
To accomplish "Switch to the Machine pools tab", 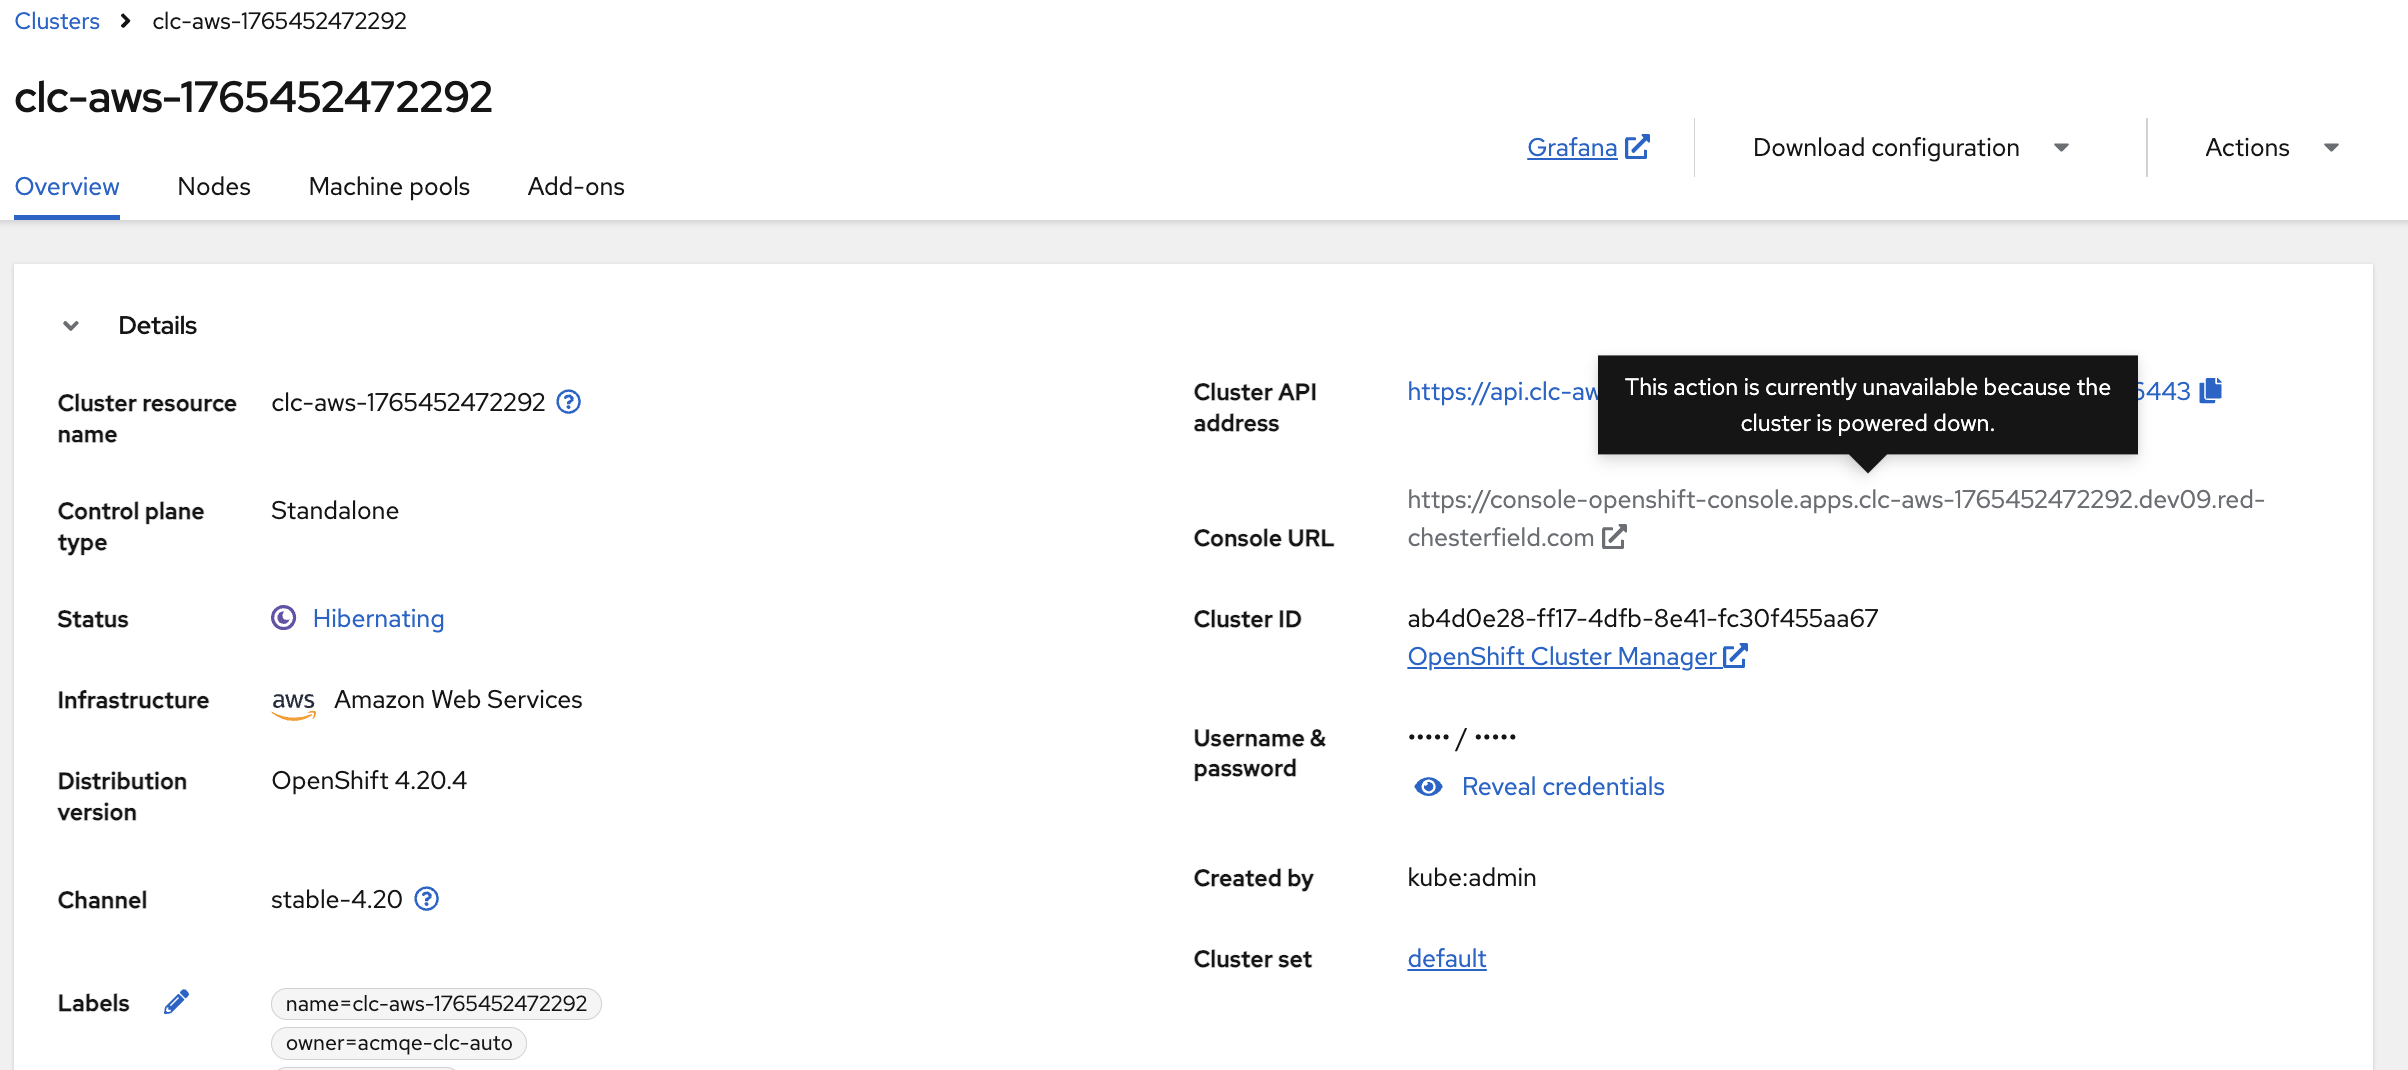I will pyautogui.click(x=389, y=187).
